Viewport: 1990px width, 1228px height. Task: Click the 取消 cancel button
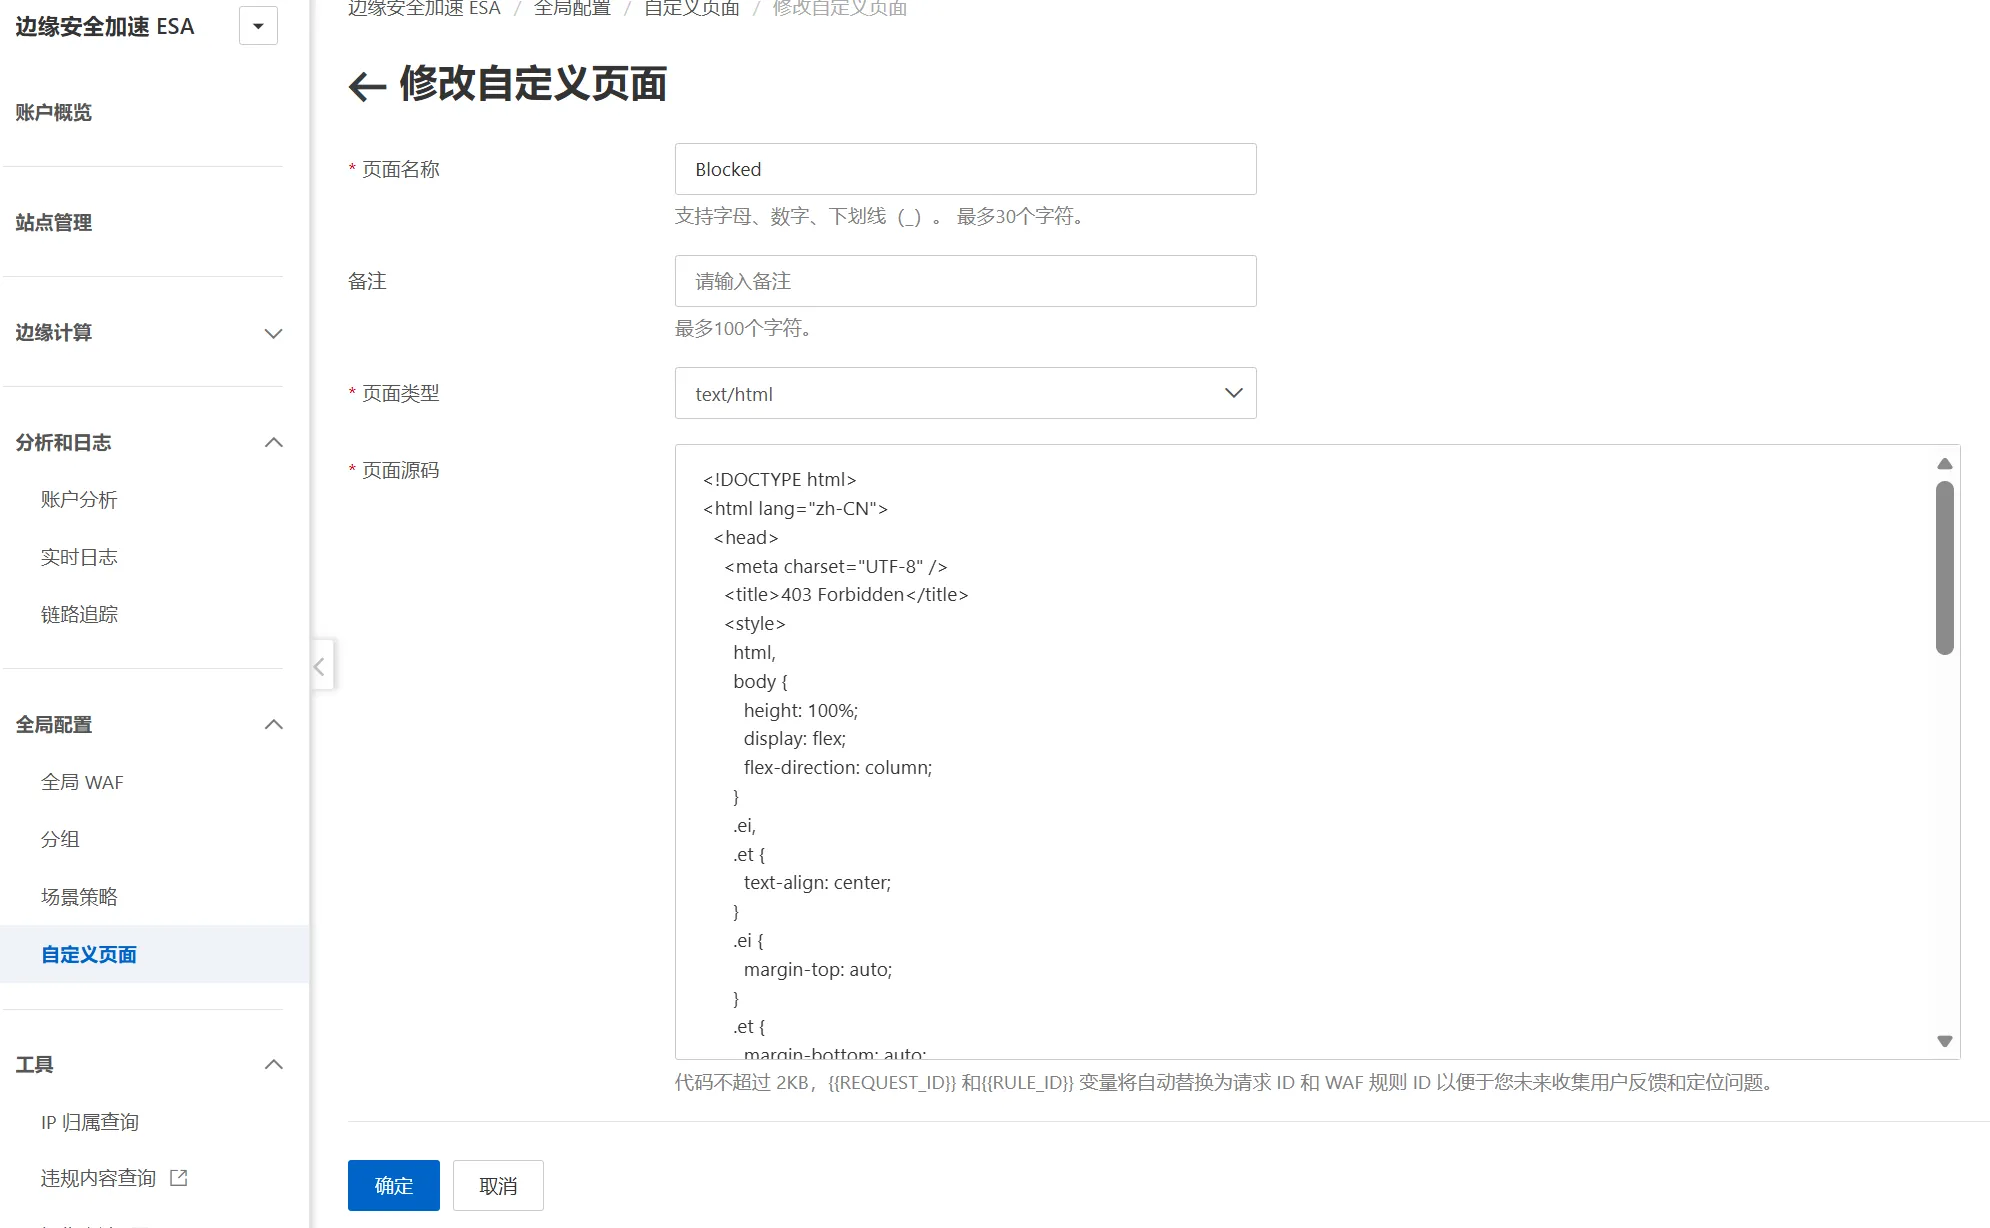pyautogui.click(x=498, y=1185)
